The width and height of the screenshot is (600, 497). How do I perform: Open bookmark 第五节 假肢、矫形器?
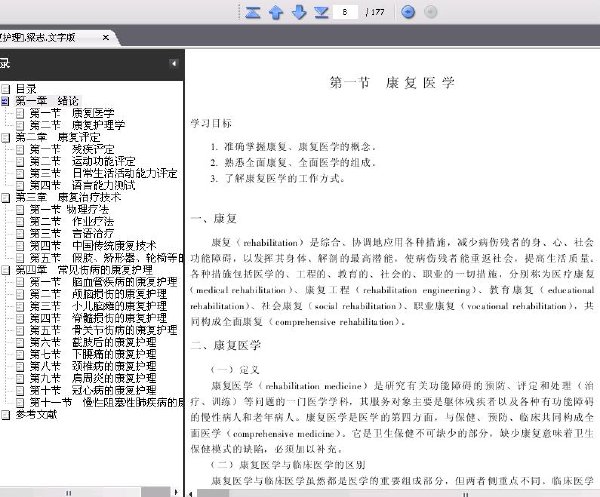106,257
